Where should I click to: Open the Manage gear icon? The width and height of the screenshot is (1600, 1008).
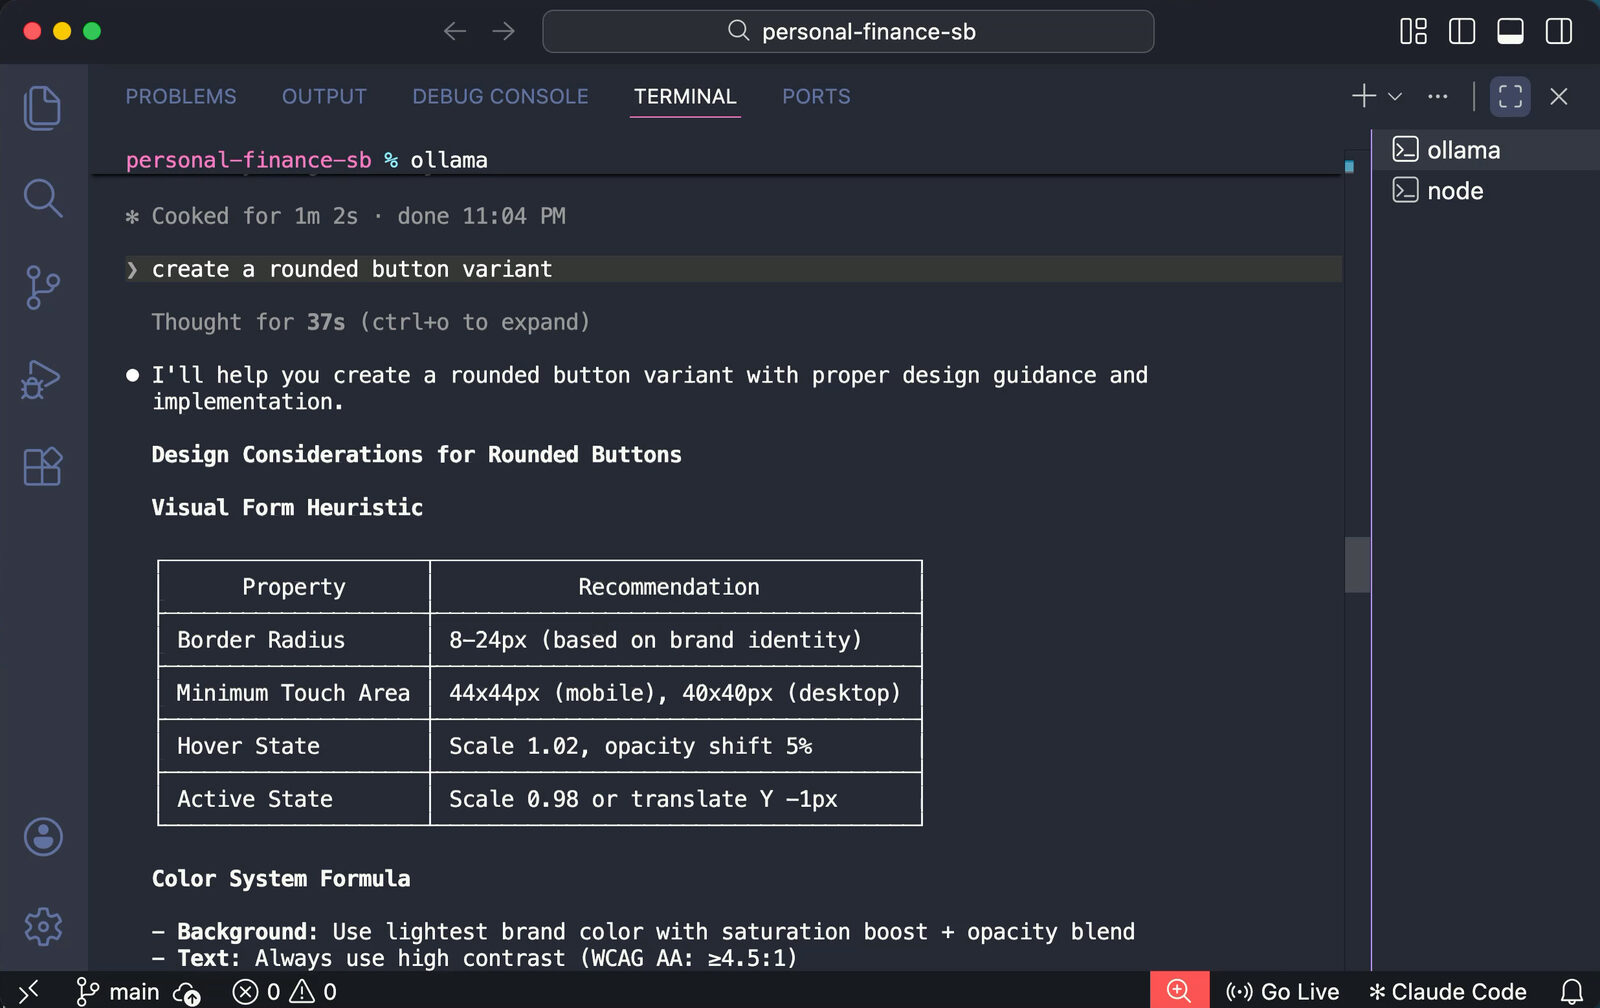tap(43, 927)
